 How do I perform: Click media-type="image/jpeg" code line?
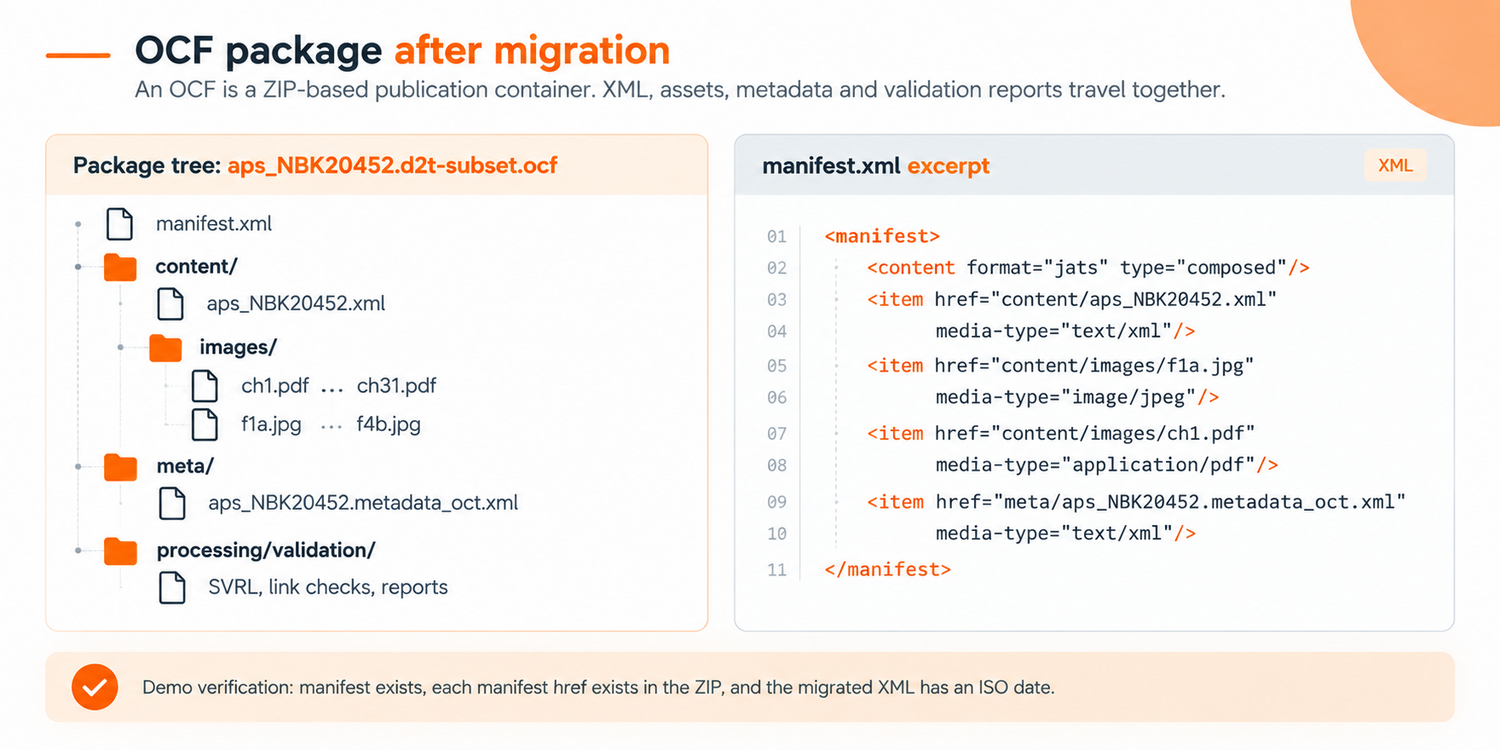pos(1077,397)
